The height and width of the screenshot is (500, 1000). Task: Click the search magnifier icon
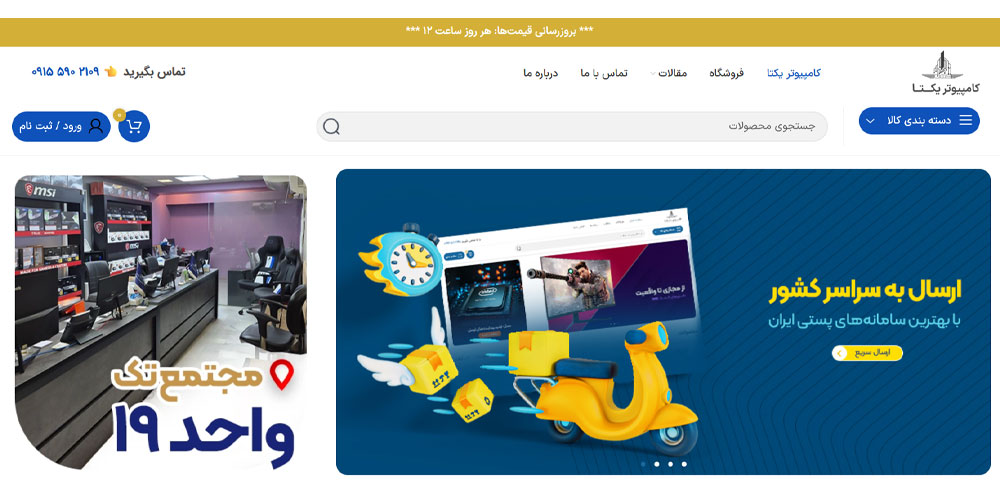pyautogui.click(x=331, y=127)
